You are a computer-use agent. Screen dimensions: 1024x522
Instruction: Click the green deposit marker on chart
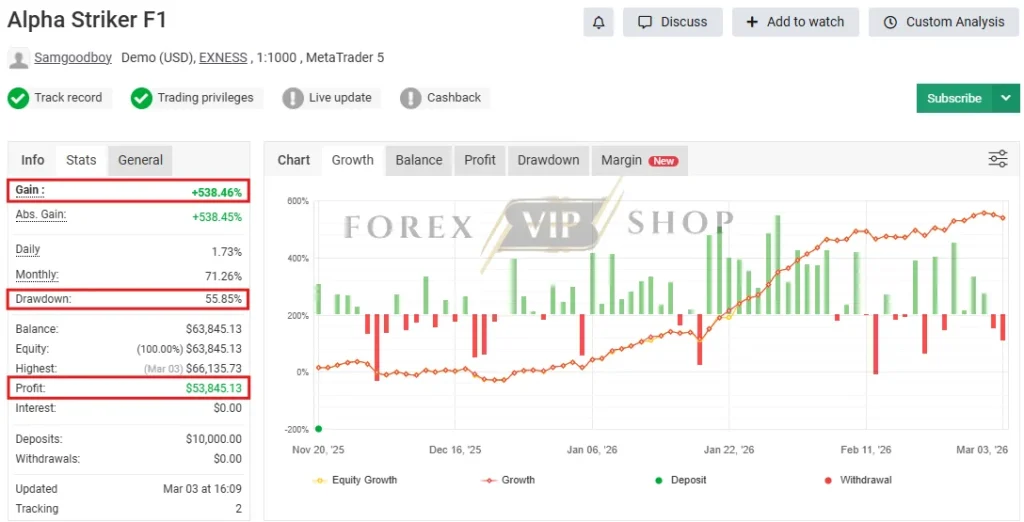pyautogui.click(x=318, y=429)
